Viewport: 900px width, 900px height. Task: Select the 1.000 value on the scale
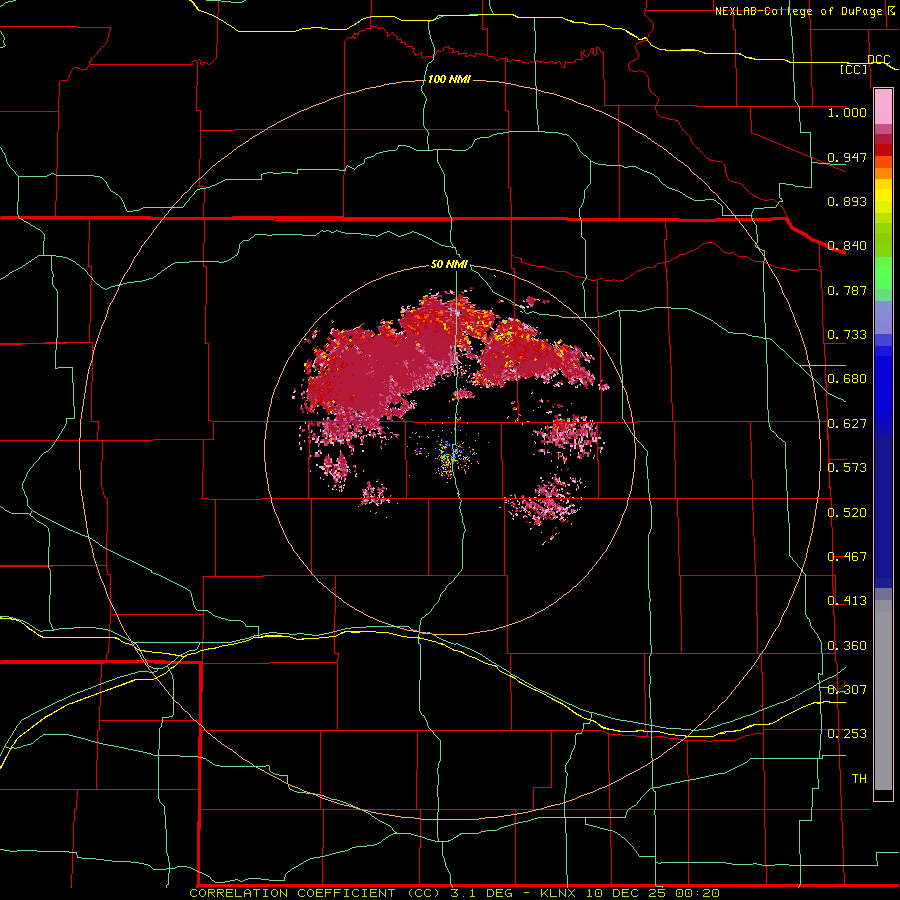847,112
